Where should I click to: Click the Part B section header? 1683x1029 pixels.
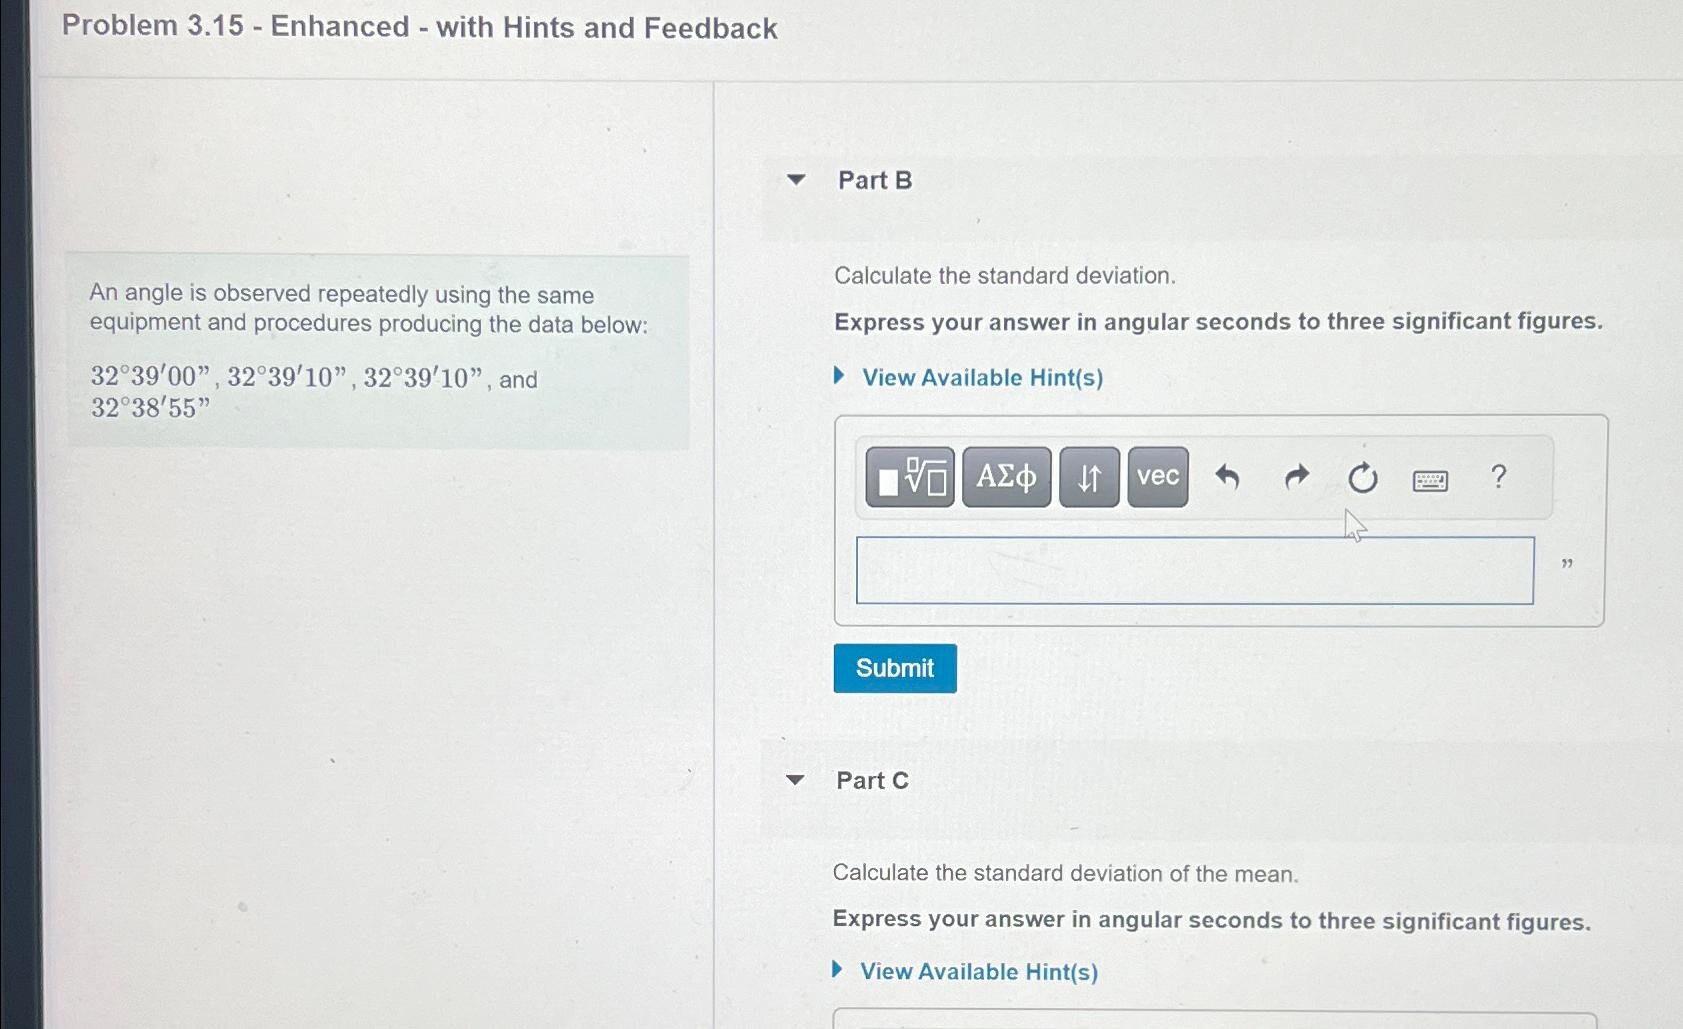[x=873, y=180]
